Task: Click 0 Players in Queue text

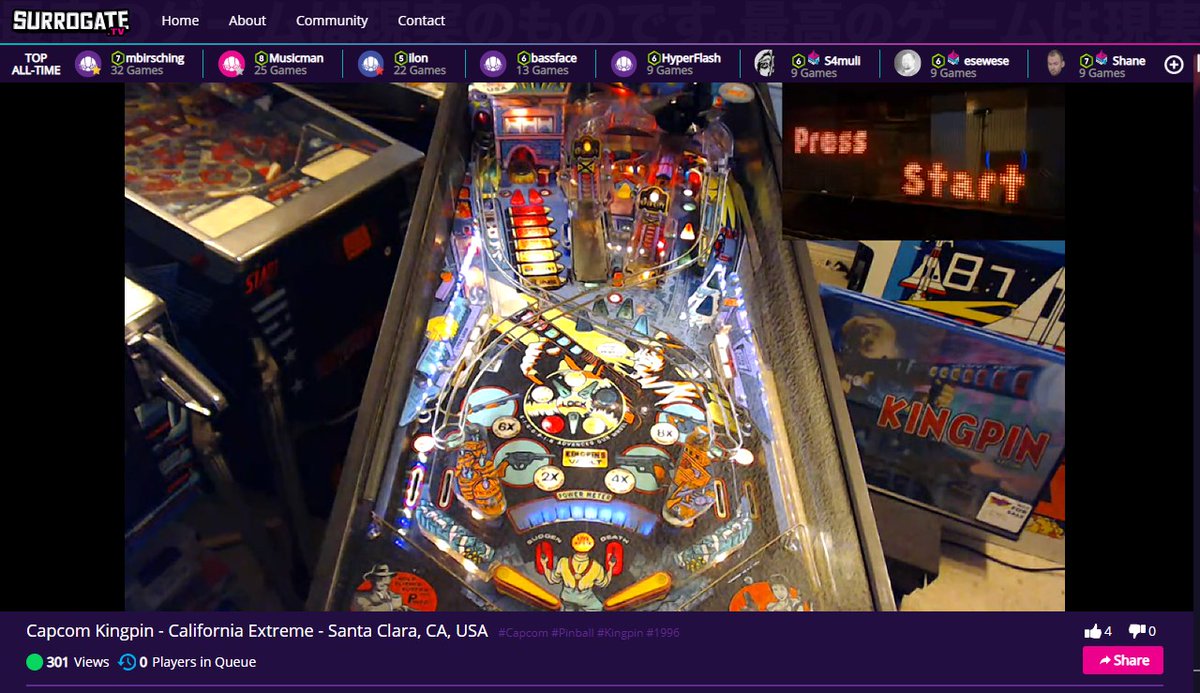Action: pos(197,662)
